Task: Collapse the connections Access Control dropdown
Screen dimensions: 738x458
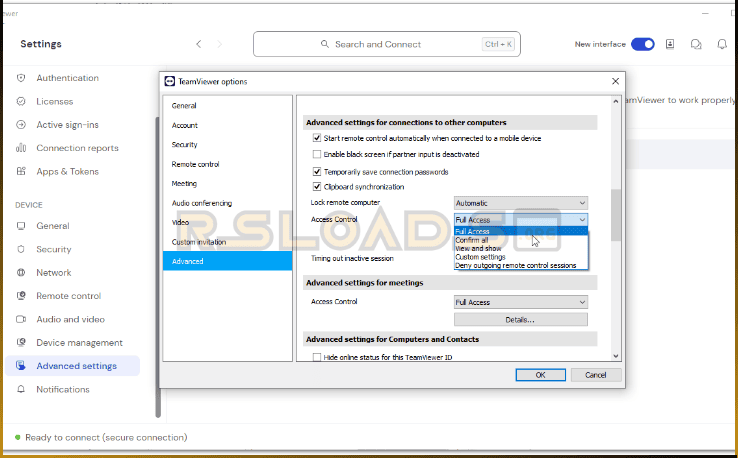Action: coord(521,220)
